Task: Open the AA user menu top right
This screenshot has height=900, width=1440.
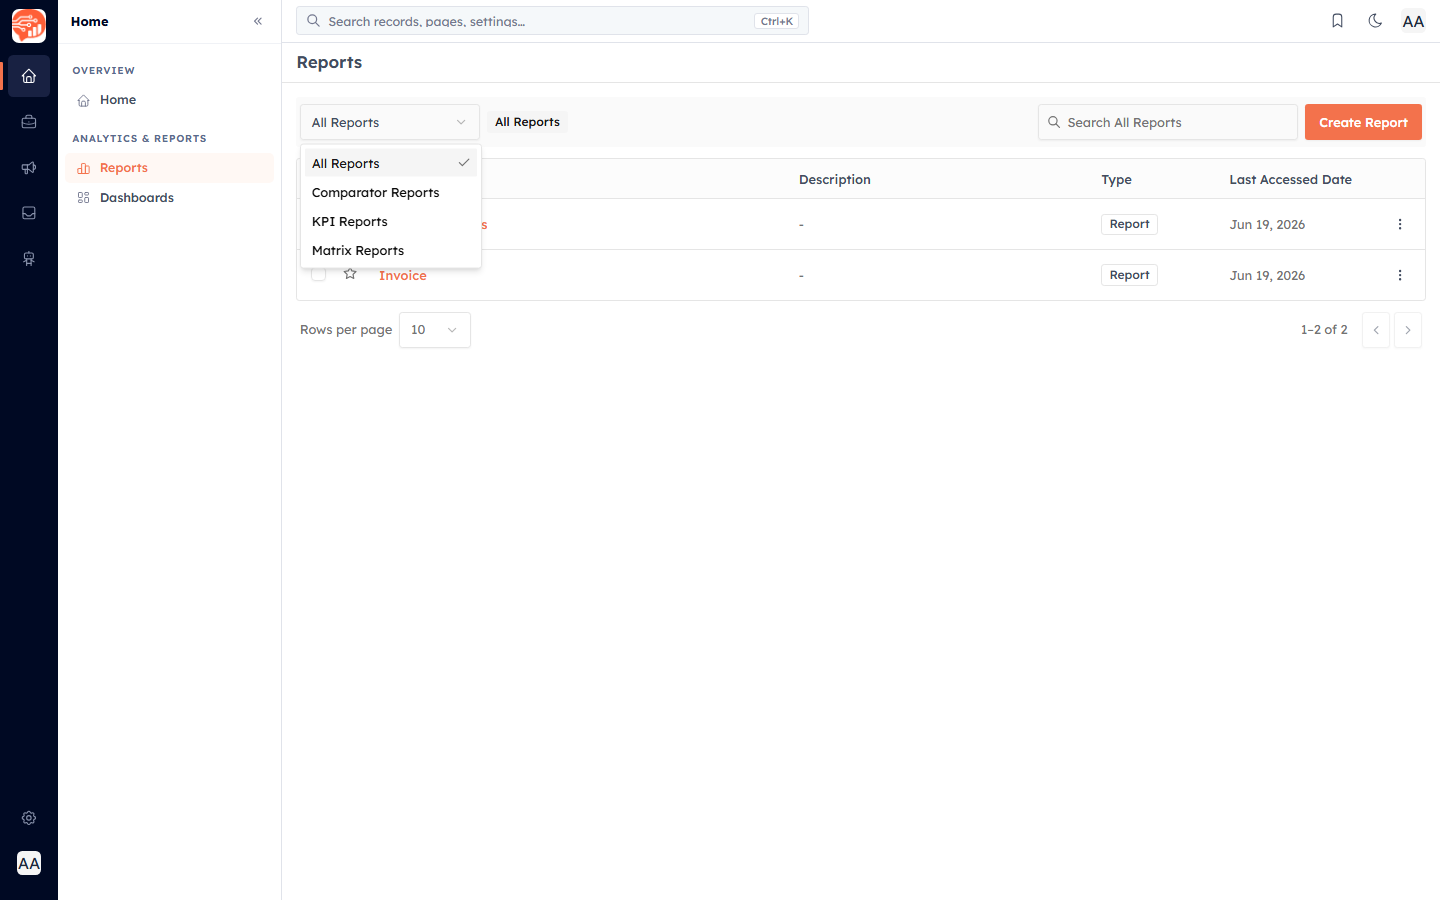Action: (x=1413, y=21)
